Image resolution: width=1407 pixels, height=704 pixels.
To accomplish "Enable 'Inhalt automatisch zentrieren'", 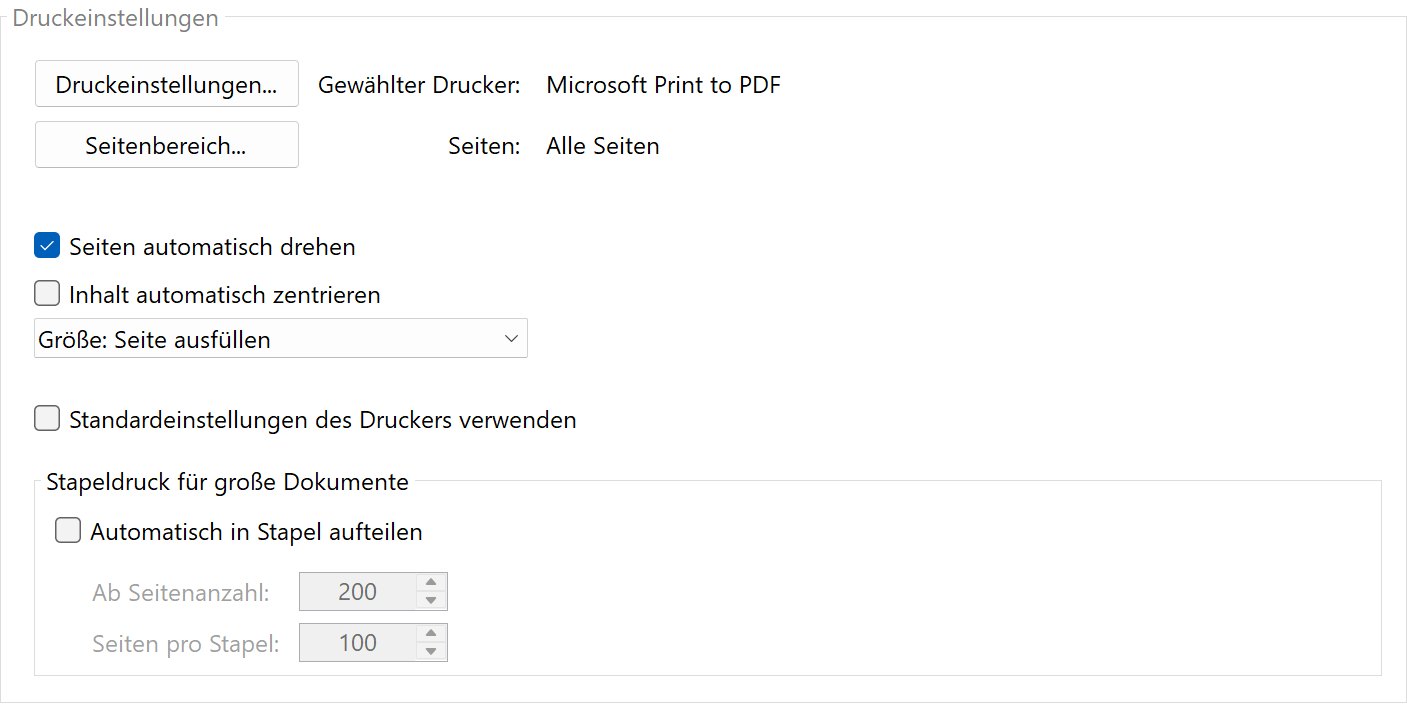I will pos(46,293).
